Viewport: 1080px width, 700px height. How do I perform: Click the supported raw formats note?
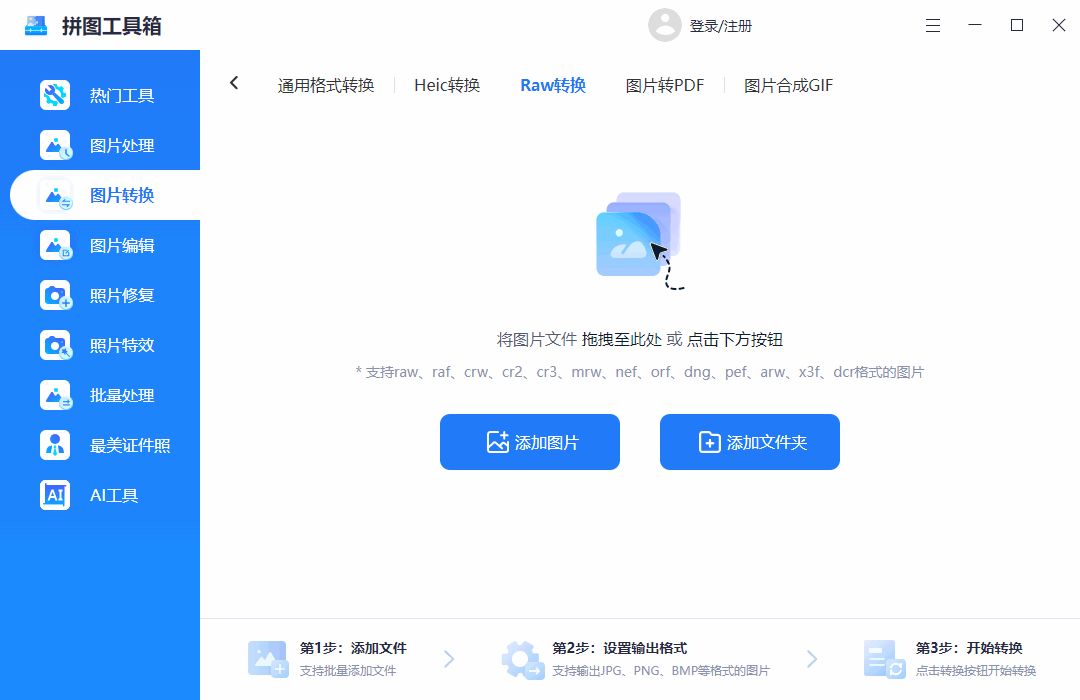point(640,372)
